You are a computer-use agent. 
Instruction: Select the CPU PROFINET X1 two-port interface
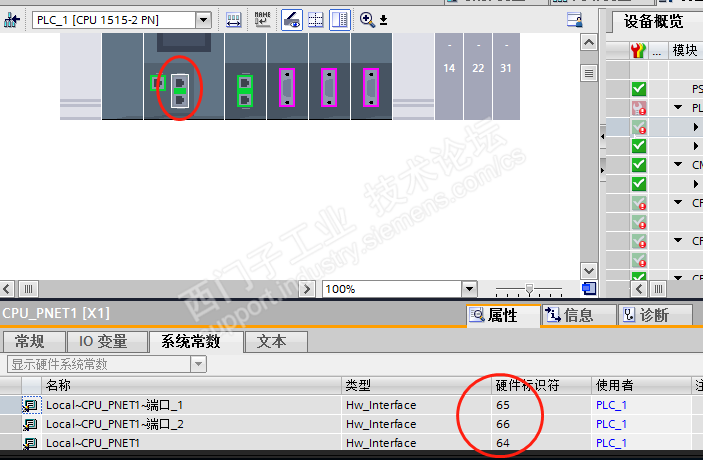coord(180,91)
